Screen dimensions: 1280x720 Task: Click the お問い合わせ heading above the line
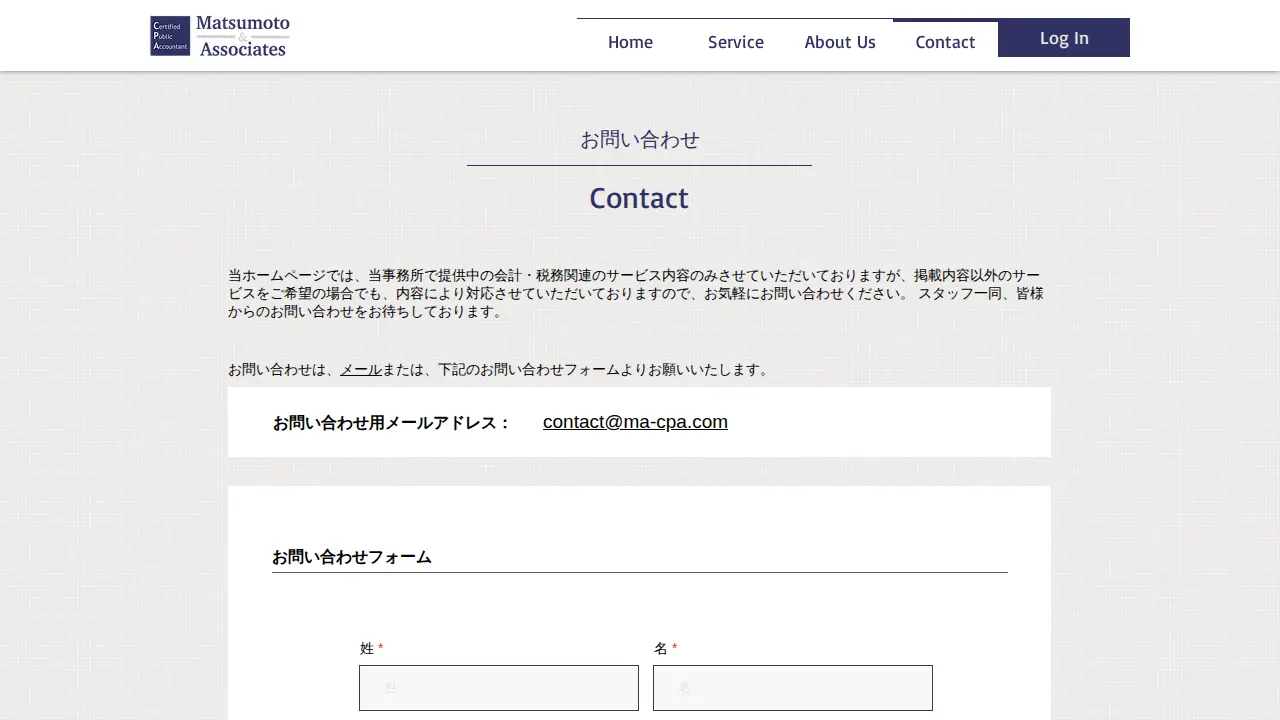click(x=639, y=140)
